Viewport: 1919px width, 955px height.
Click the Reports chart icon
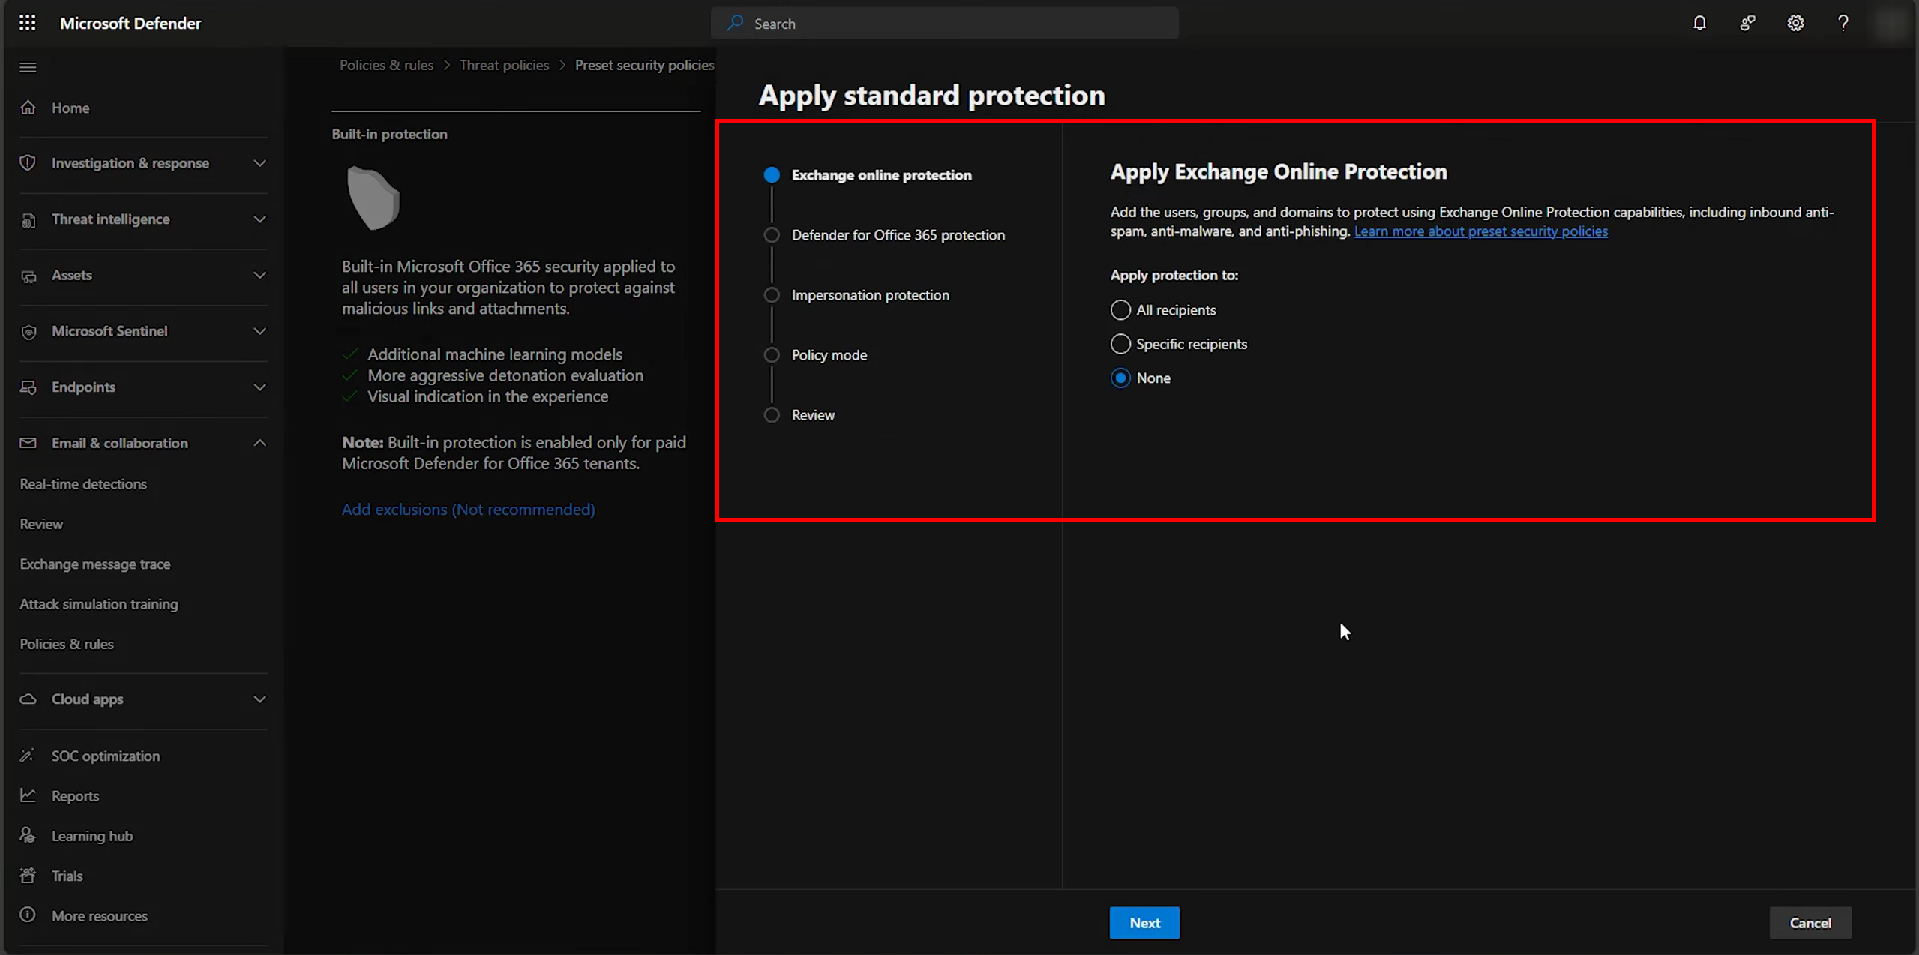(x=28, y=795)
